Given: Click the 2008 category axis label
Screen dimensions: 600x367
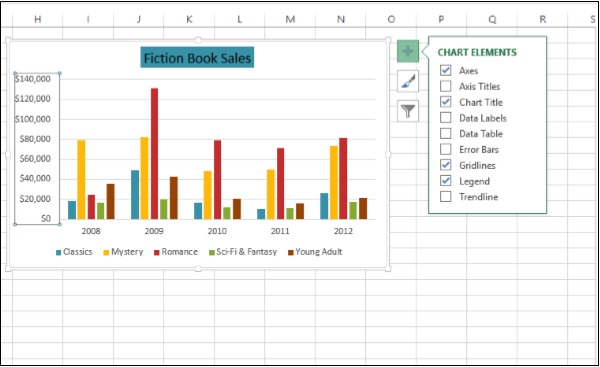Looking at the screenshot, I should [91, 231].
